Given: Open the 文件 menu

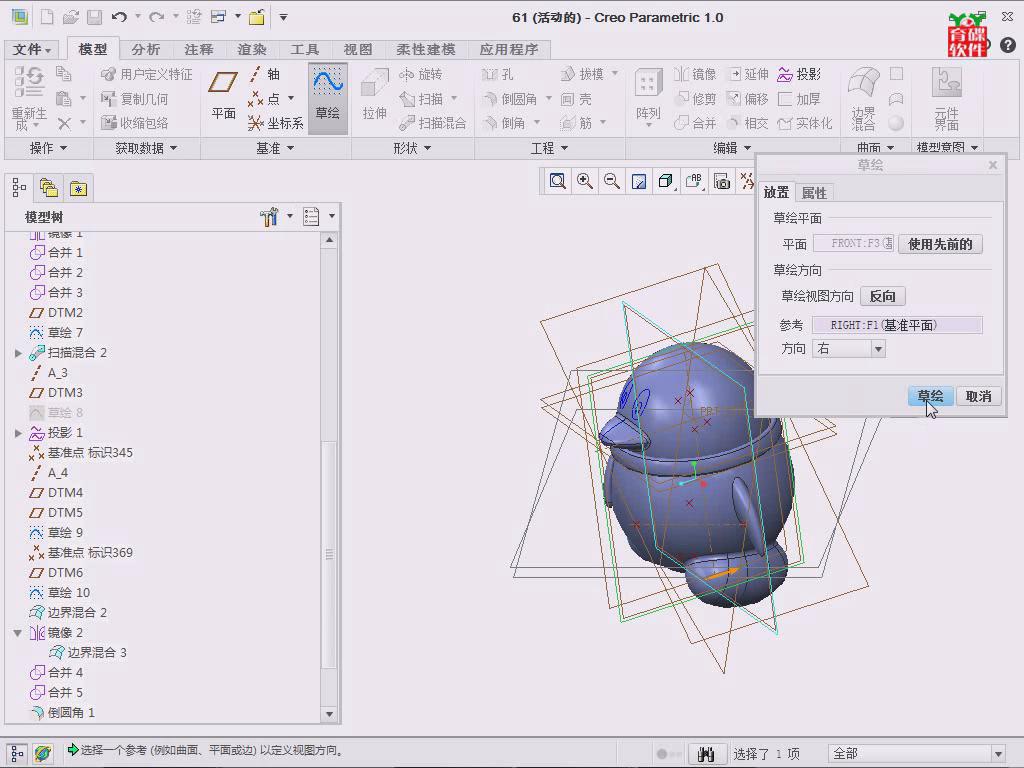Looking at the screenshot, I should click(x=31, y=49).
